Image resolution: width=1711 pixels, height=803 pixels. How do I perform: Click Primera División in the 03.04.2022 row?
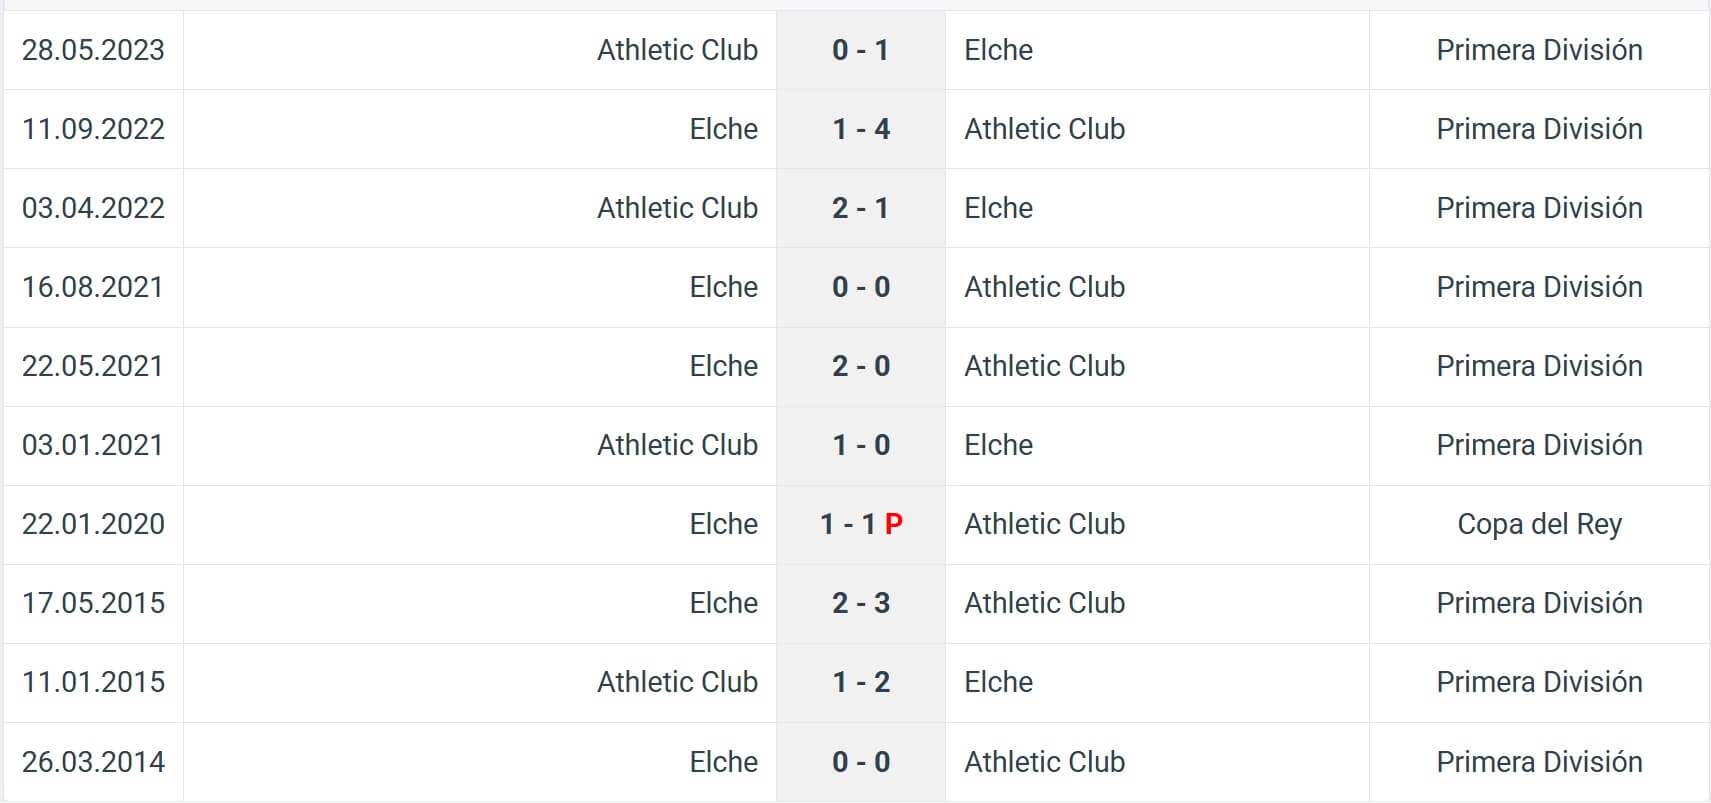click(1539, 208)
